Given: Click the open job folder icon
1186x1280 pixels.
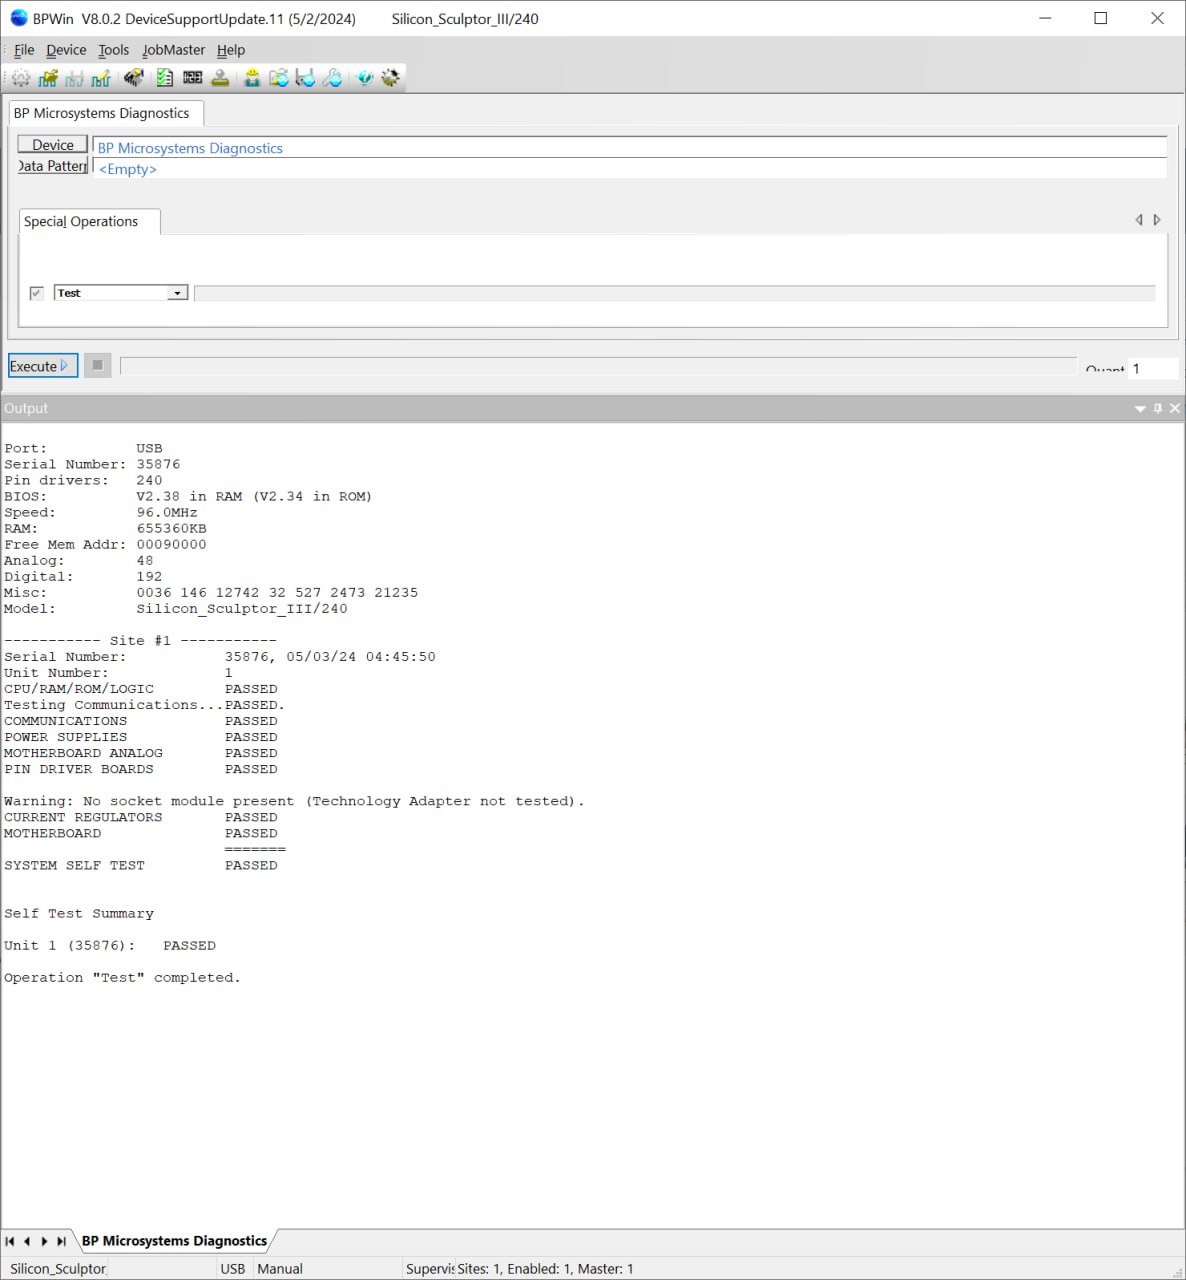Looking at the screenshot, I should (279, 78).
